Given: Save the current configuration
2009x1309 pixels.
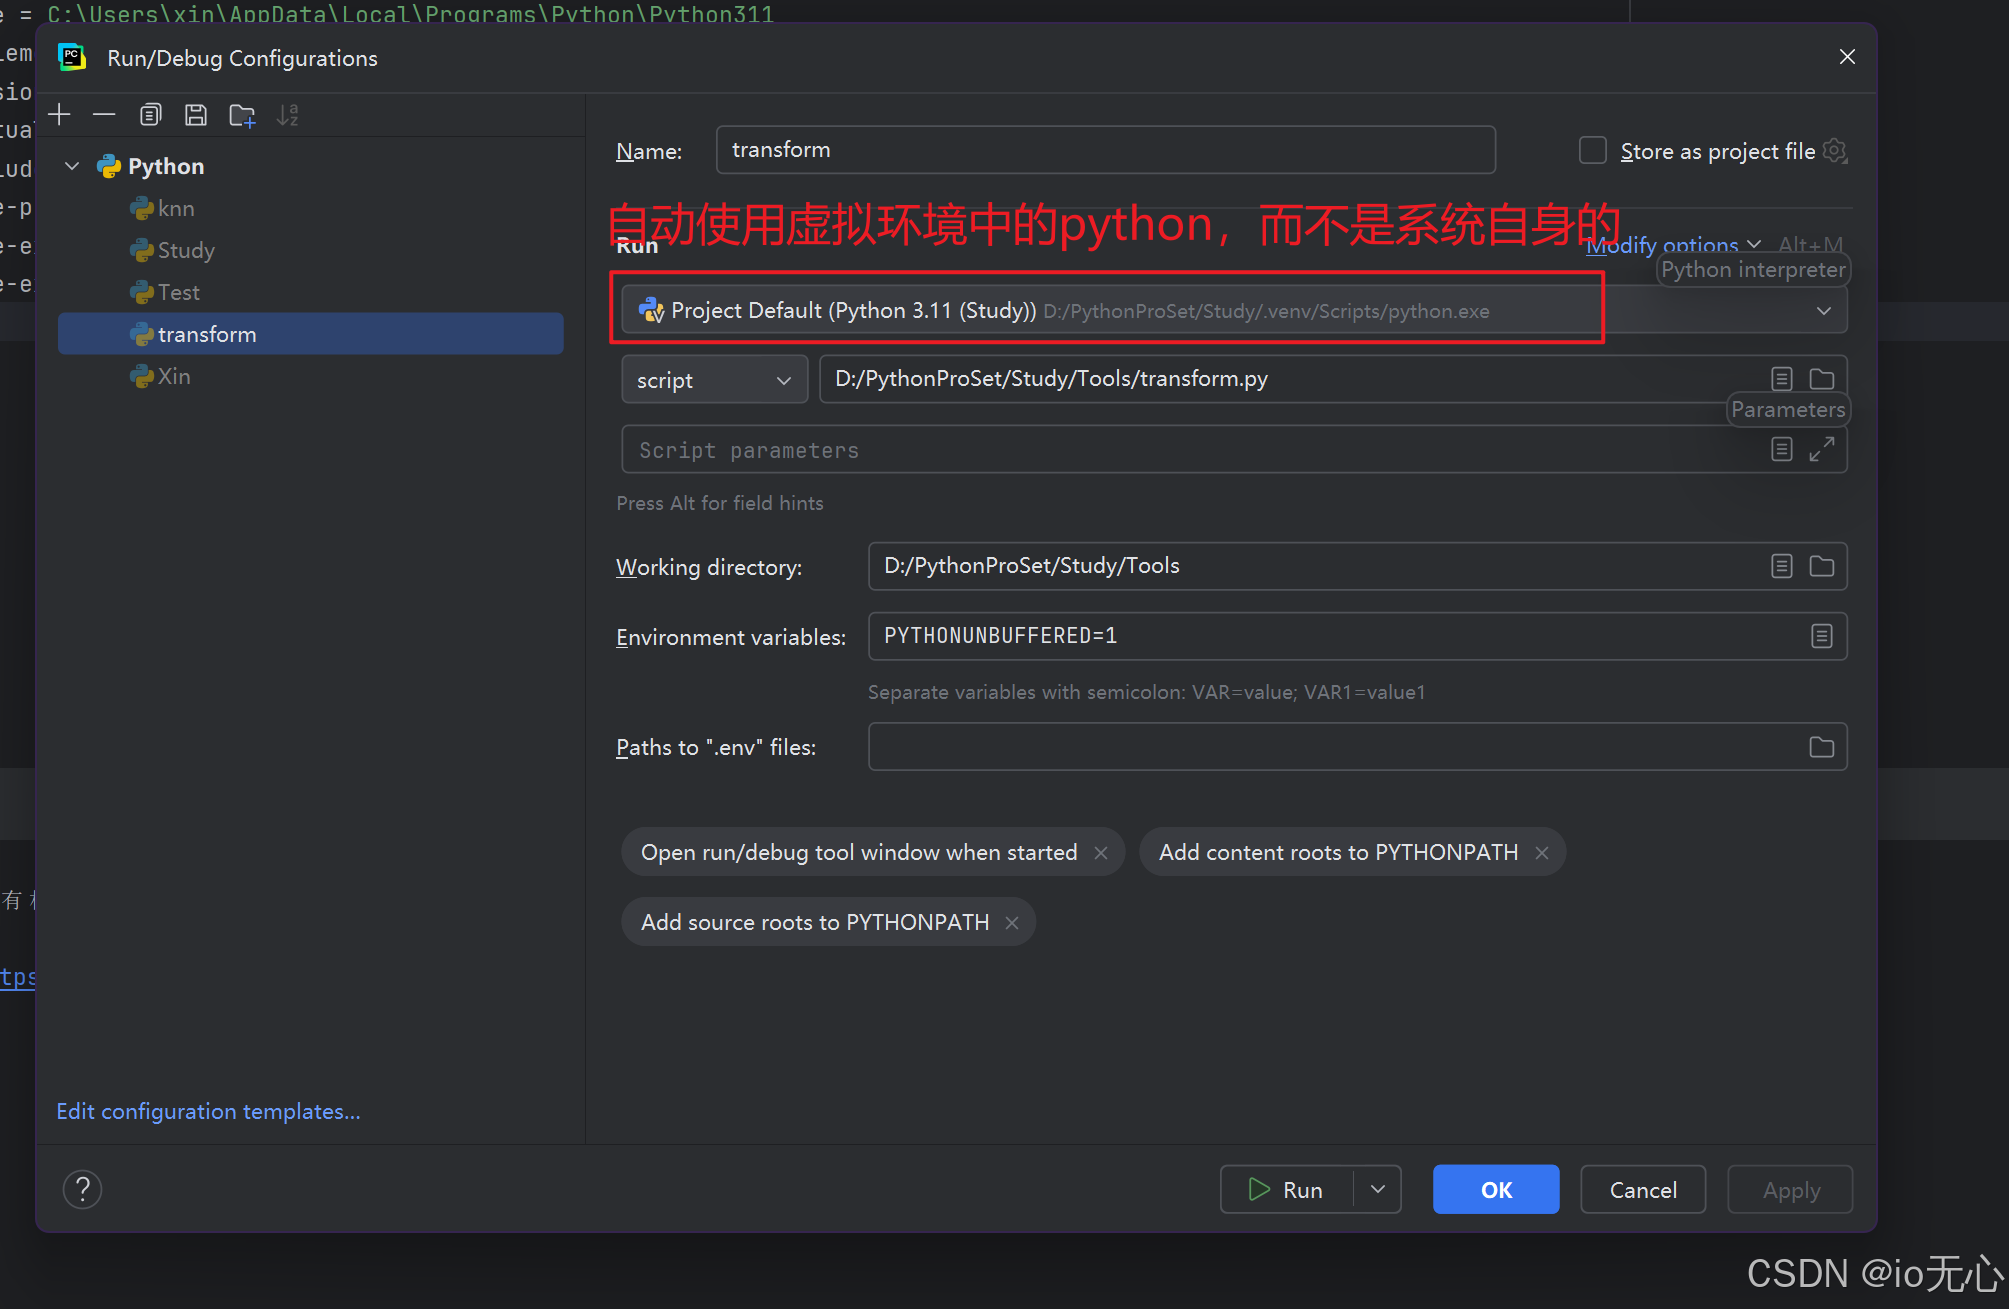Looking at the screenshot, I should click(x=195, y=114).
